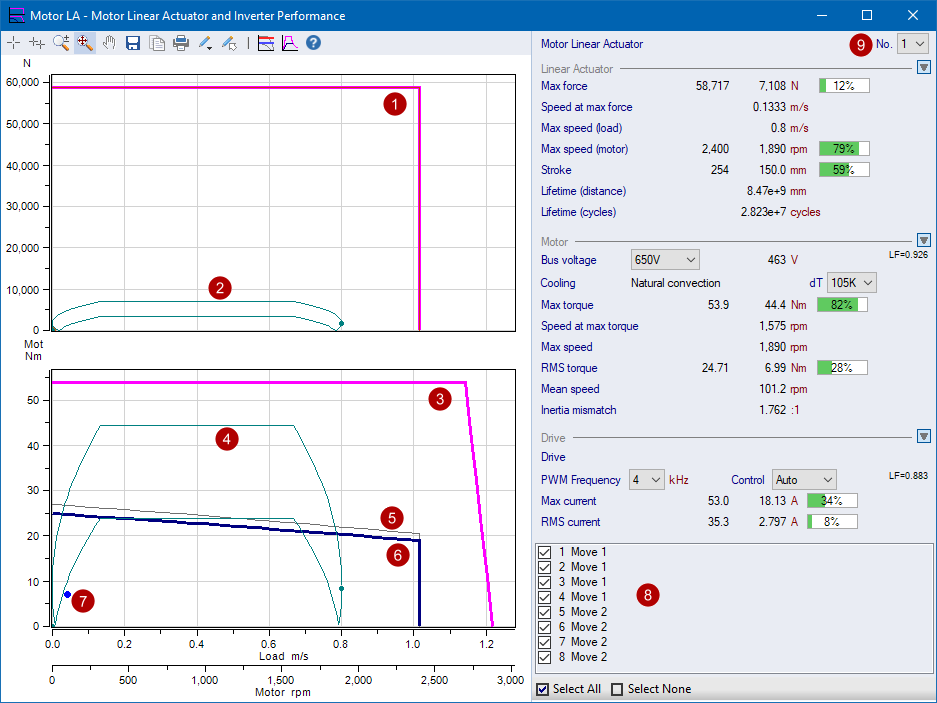
Task: Click the torque-speed curve graph icon
Action: (289, 43)
